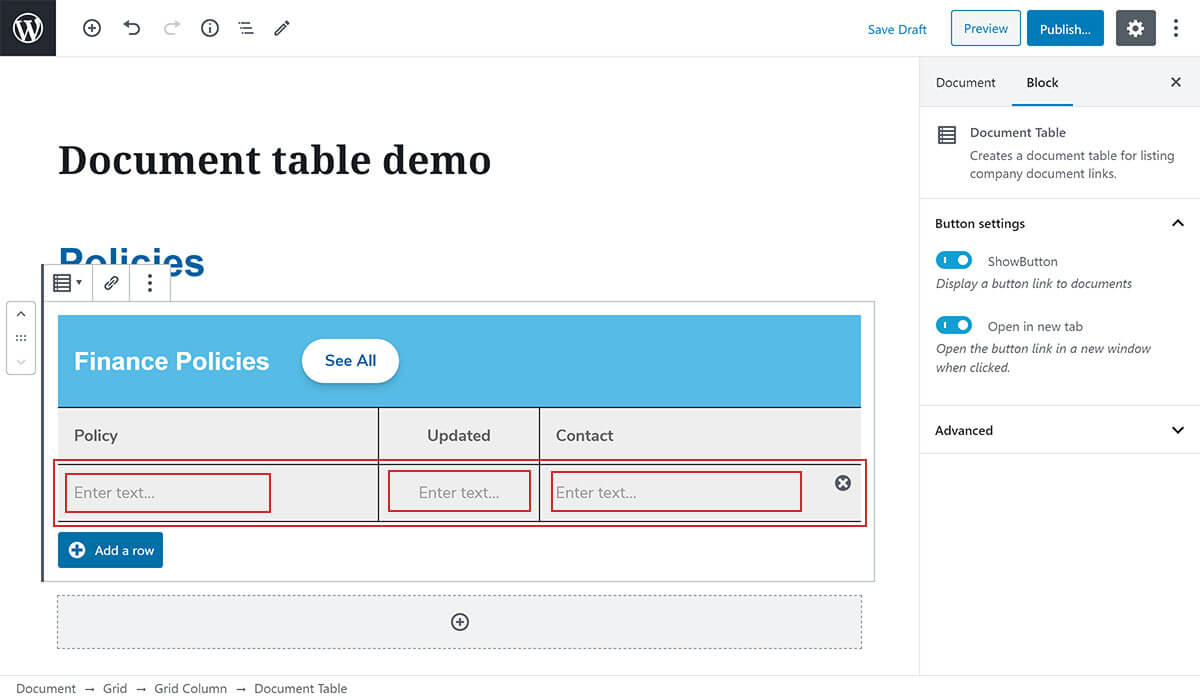Viewport: 1200px width, 700px height.
Task: Click the link icon in block toolbar
Action: point(112,283)
